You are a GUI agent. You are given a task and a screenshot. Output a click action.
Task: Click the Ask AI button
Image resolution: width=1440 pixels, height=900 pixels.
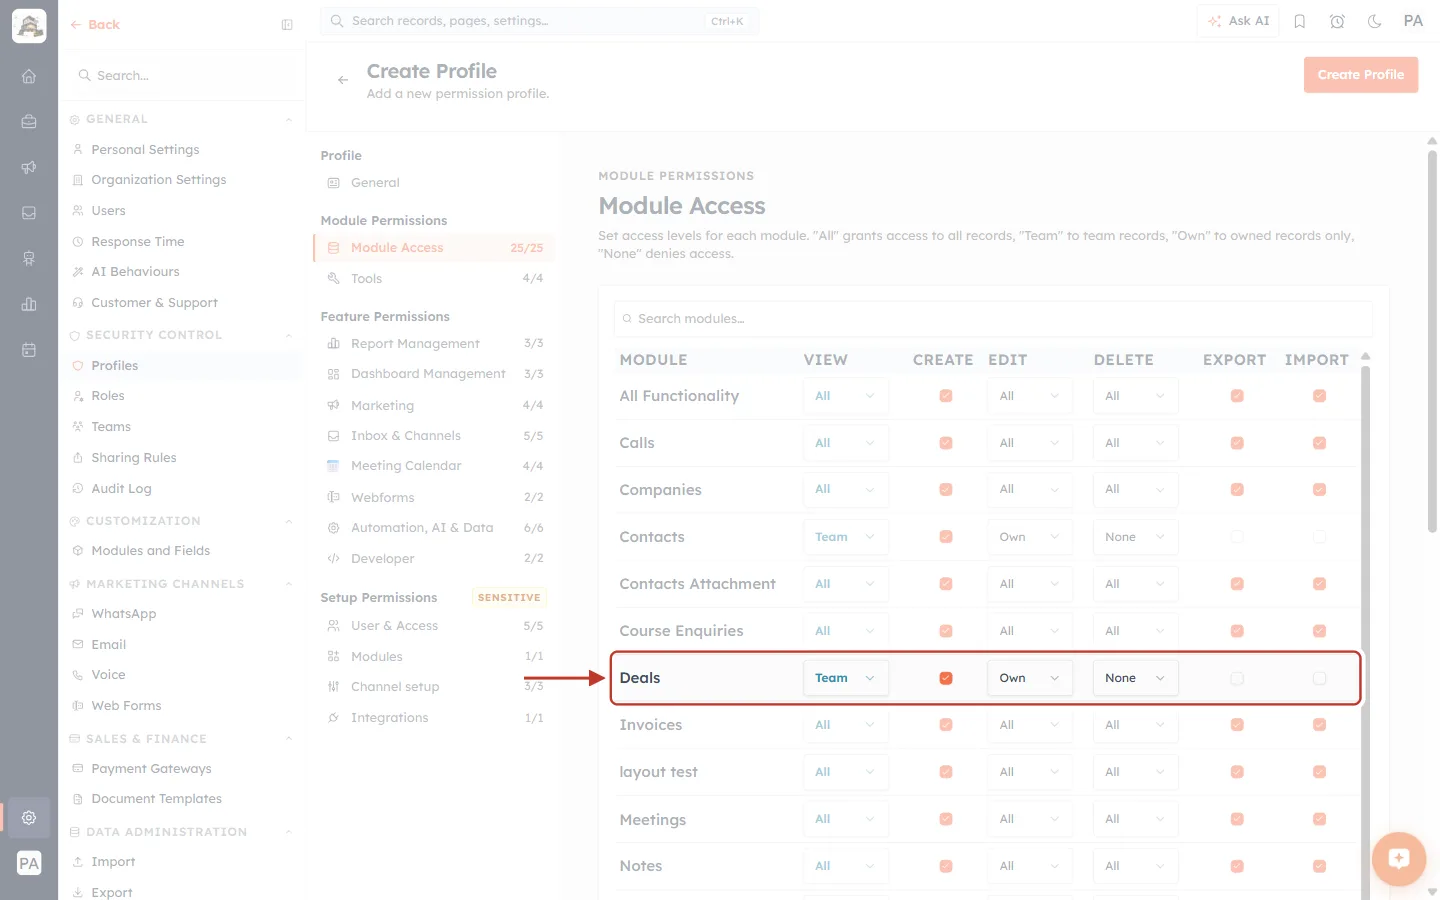tap(1238, 21)
